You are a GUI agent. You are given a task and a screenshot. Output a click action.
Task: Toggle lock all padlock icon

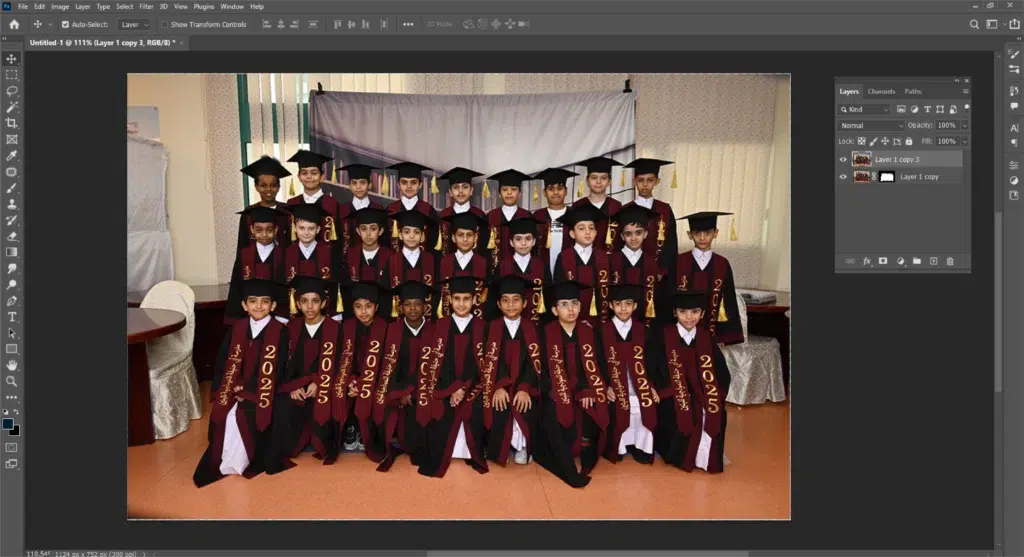(x=909, y=141)
